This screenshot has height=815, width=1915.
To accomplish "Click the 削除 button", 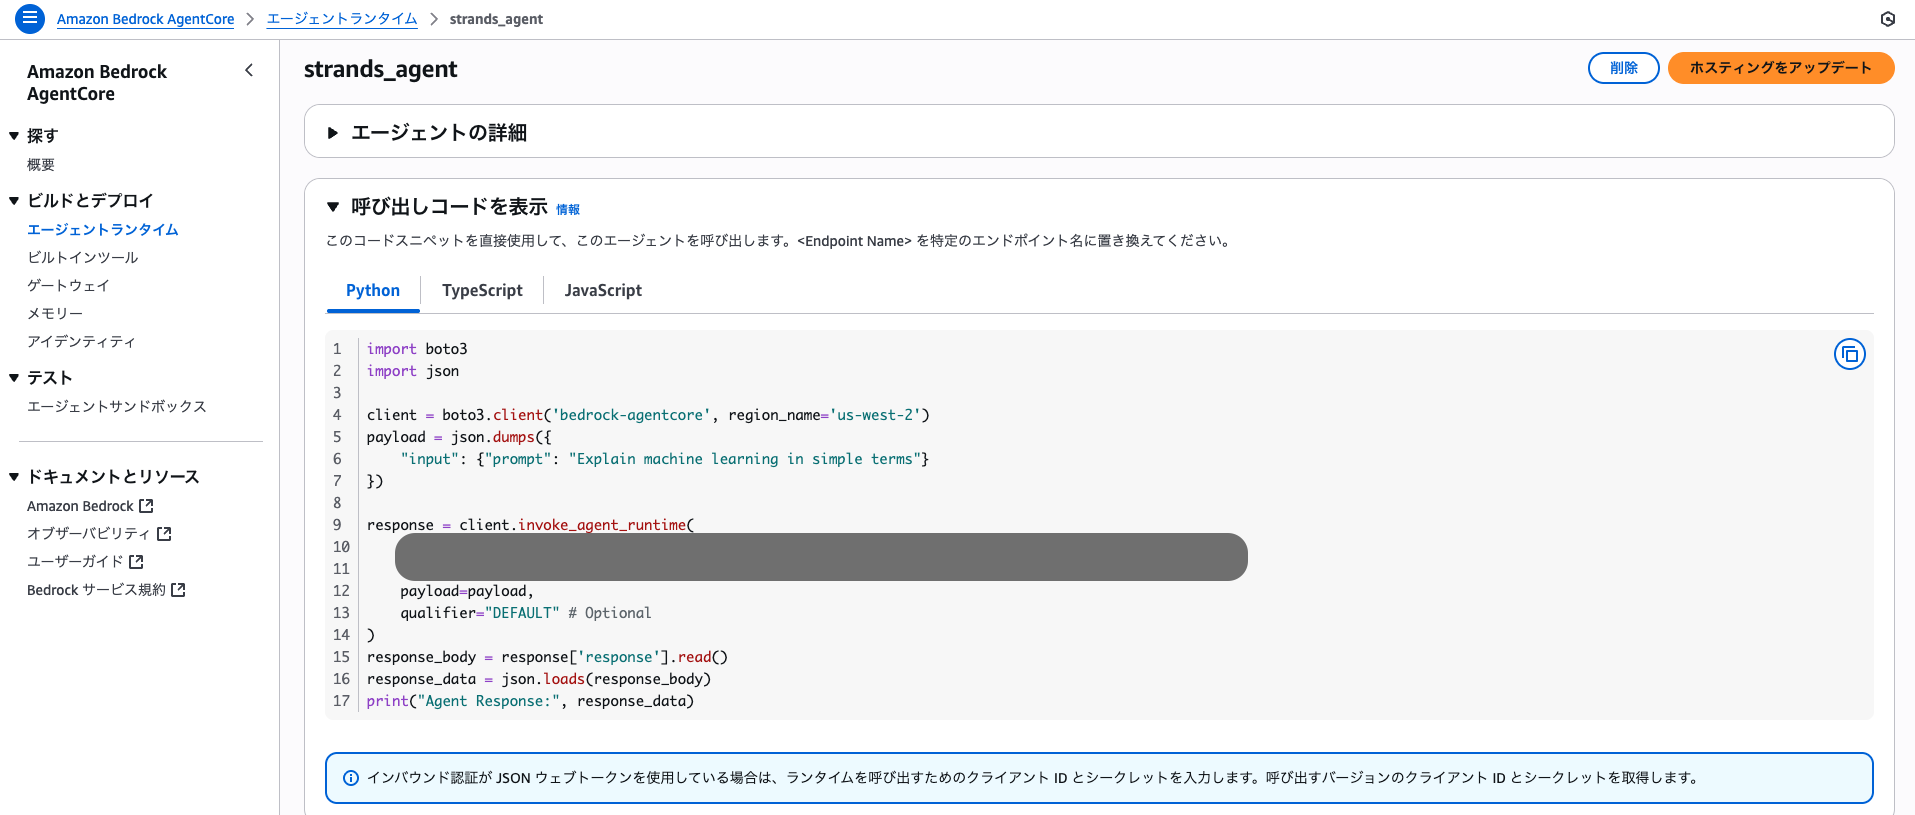I will tap(1623, 68).
